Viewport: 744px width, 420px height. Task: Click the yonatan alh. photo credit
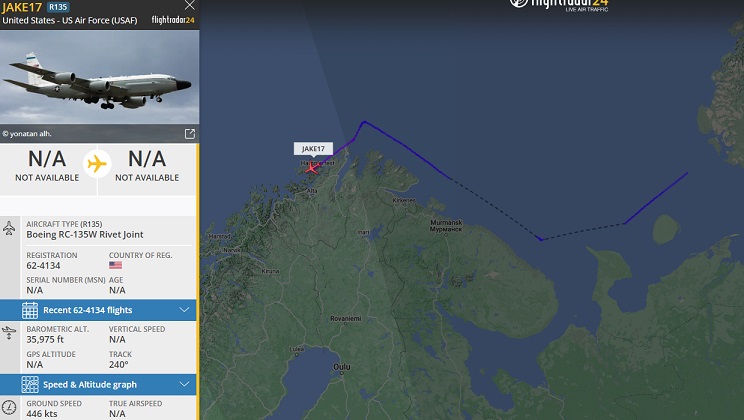click(27, 134)
